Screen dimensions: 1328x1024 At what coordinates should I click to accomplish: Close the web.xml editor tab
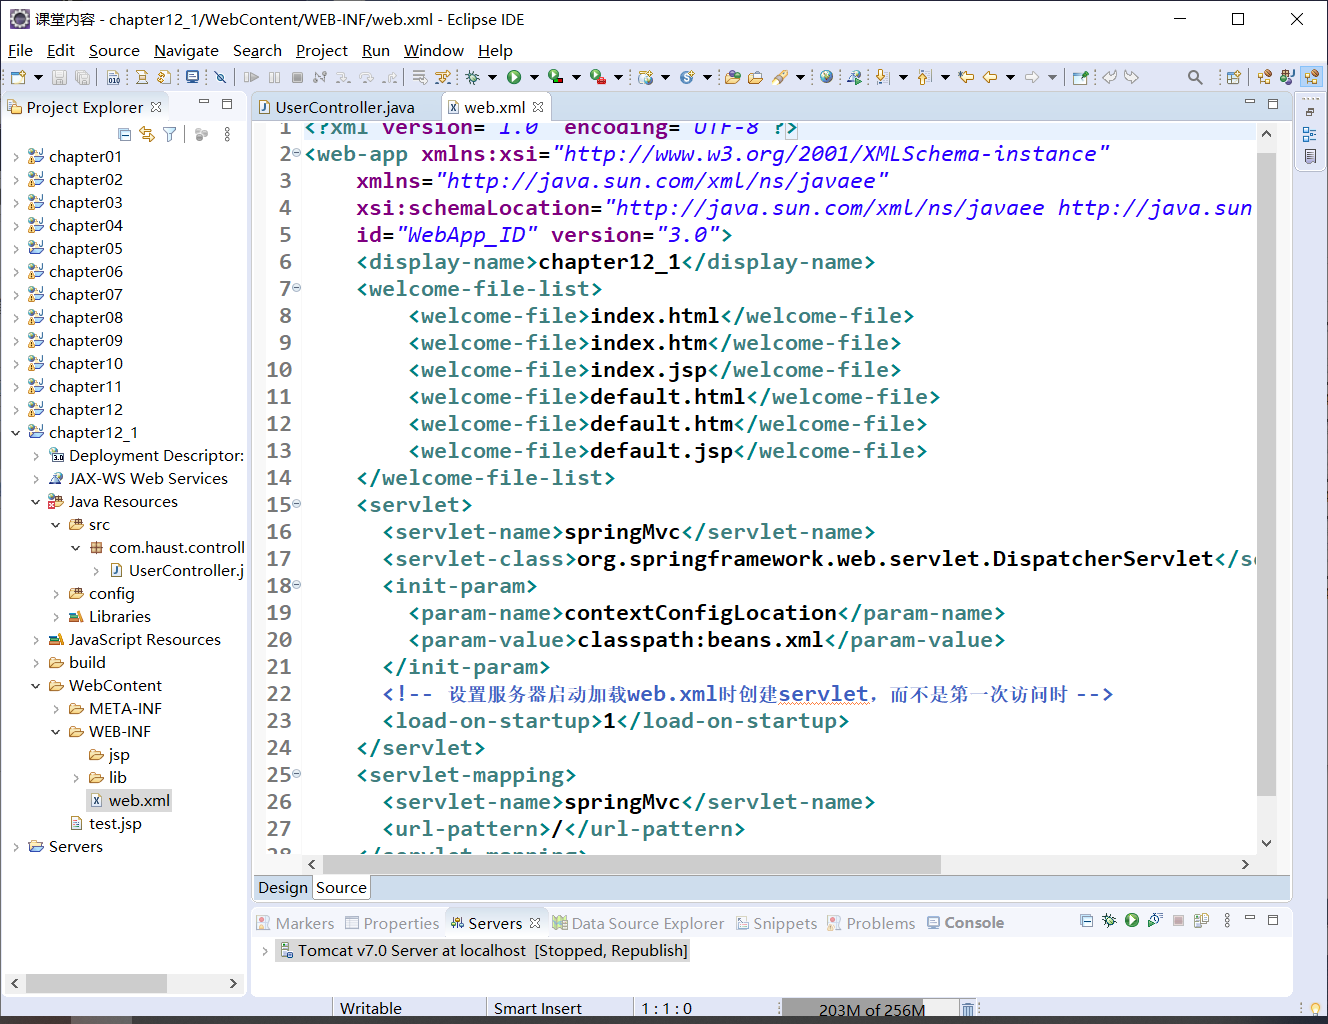pyautogui.click(x=538, y=107)
